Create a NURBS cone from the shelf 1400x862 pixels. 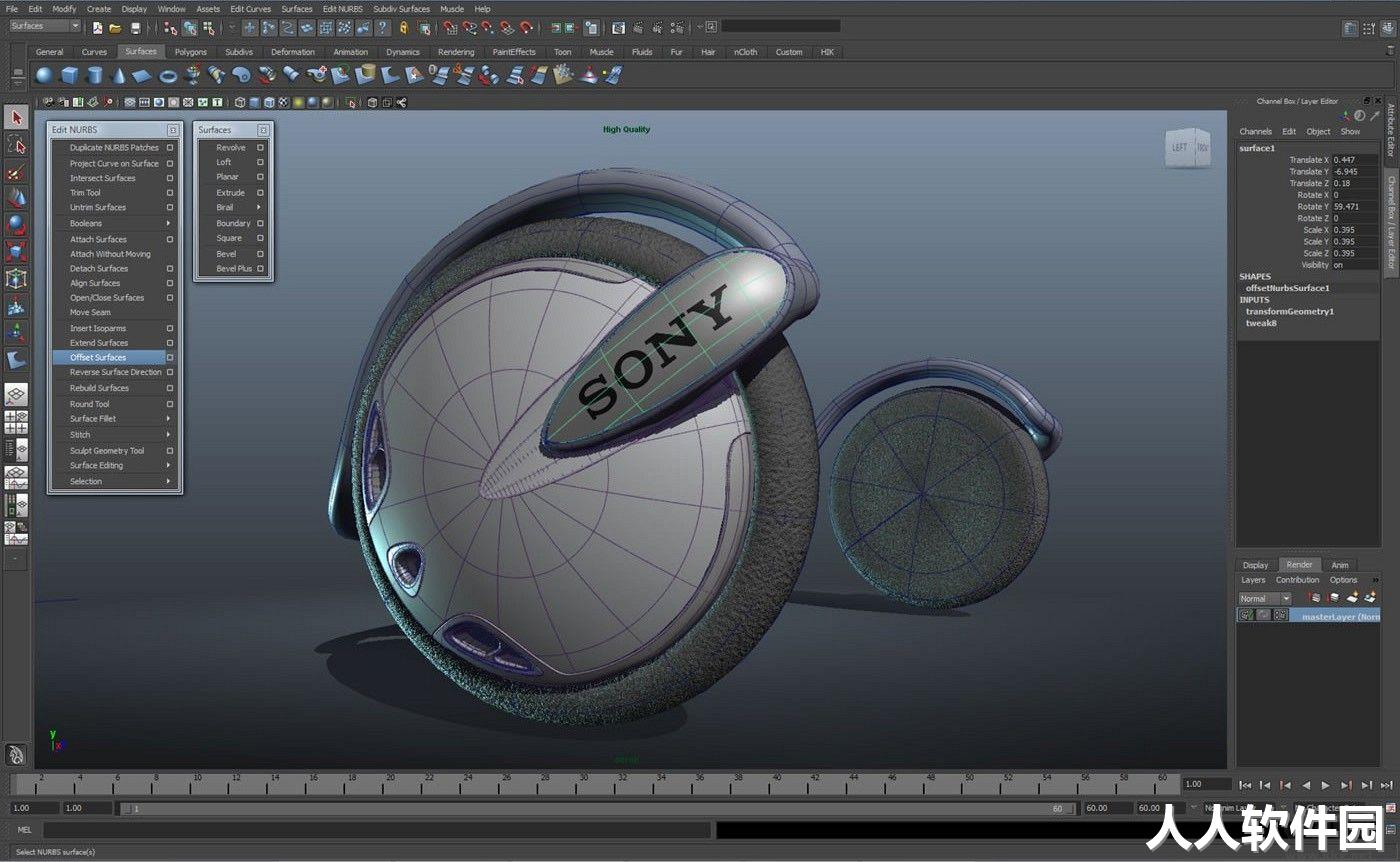[118, 75]
